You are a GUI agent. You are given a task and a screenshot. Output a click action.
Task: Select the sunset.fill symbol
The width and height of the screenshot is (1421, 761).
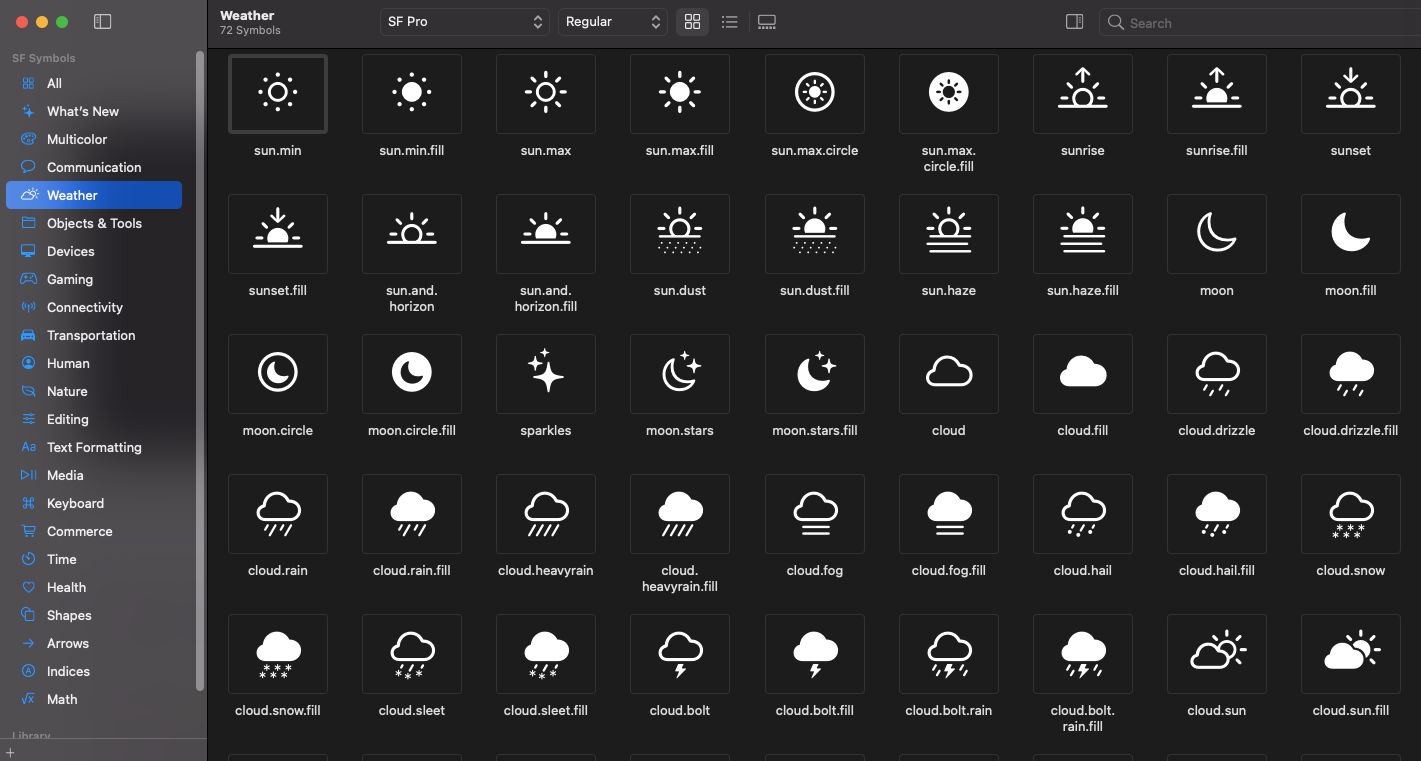(278, 234)
